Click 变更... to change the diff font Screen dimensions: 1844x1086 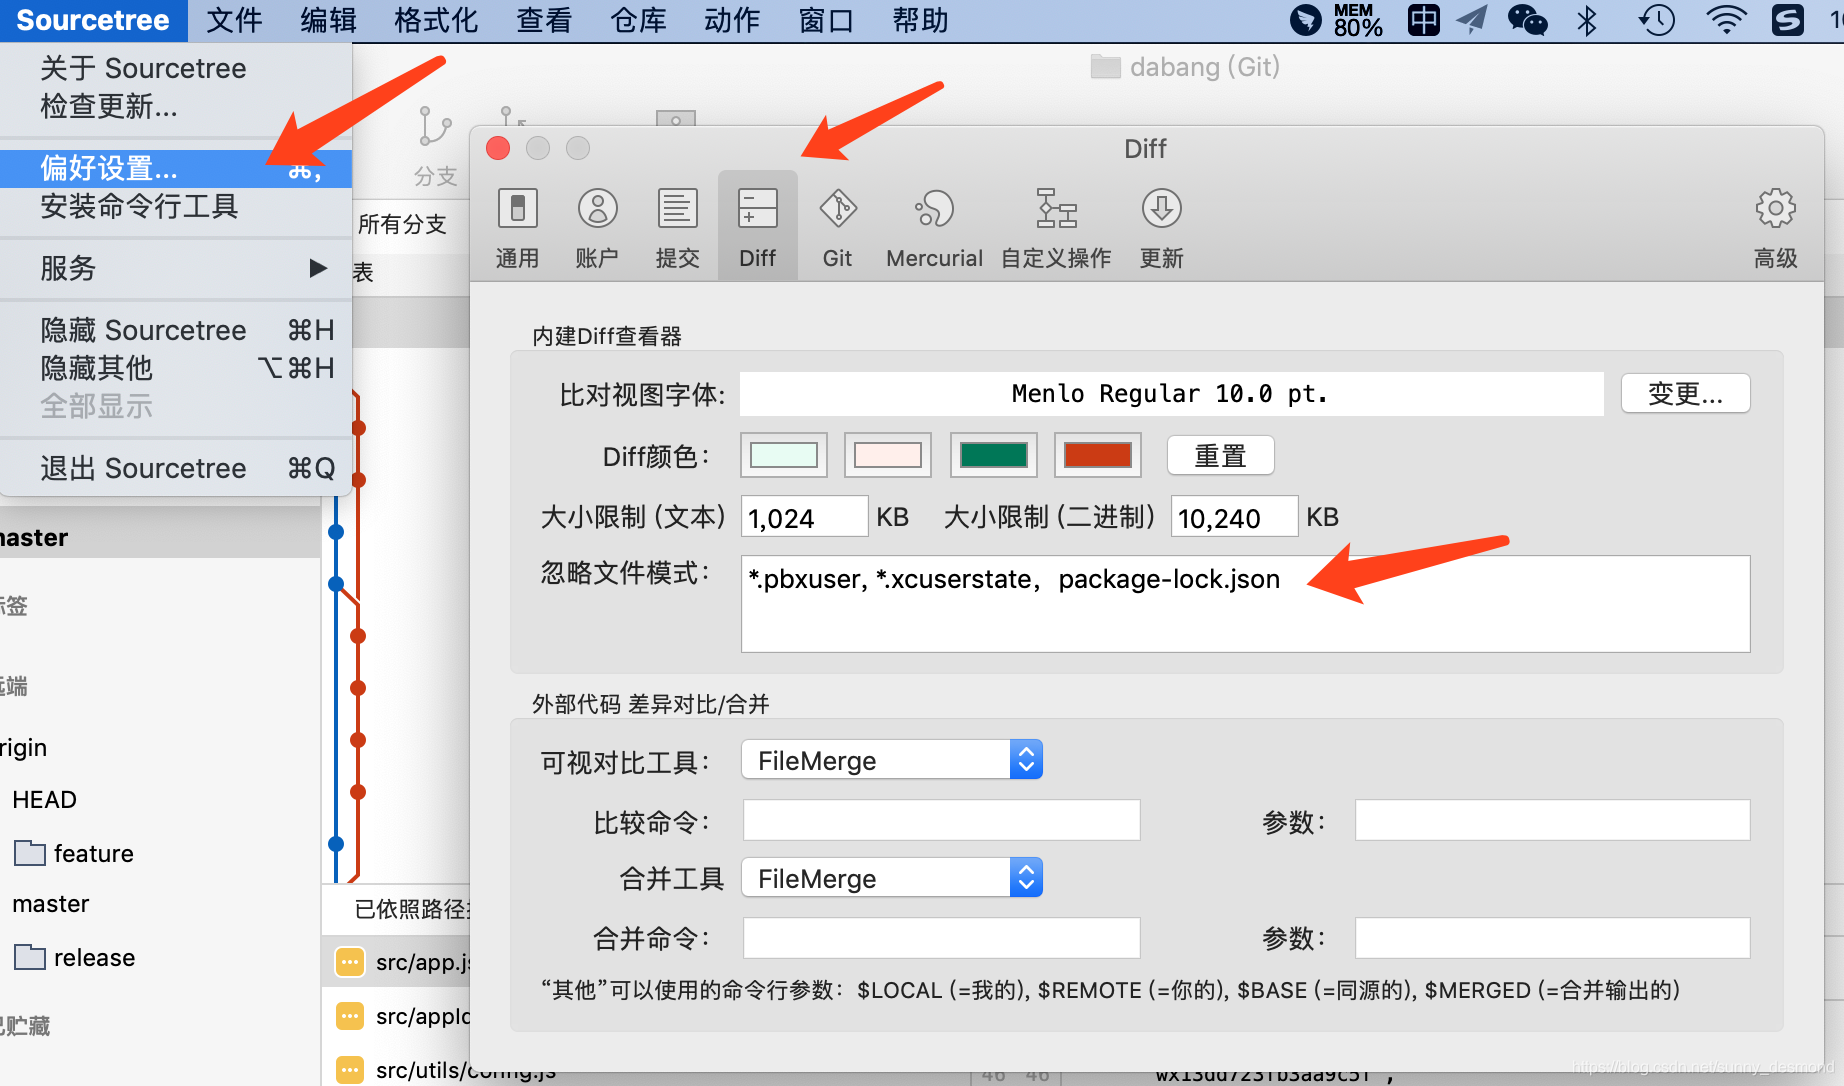click(1685, 393)
